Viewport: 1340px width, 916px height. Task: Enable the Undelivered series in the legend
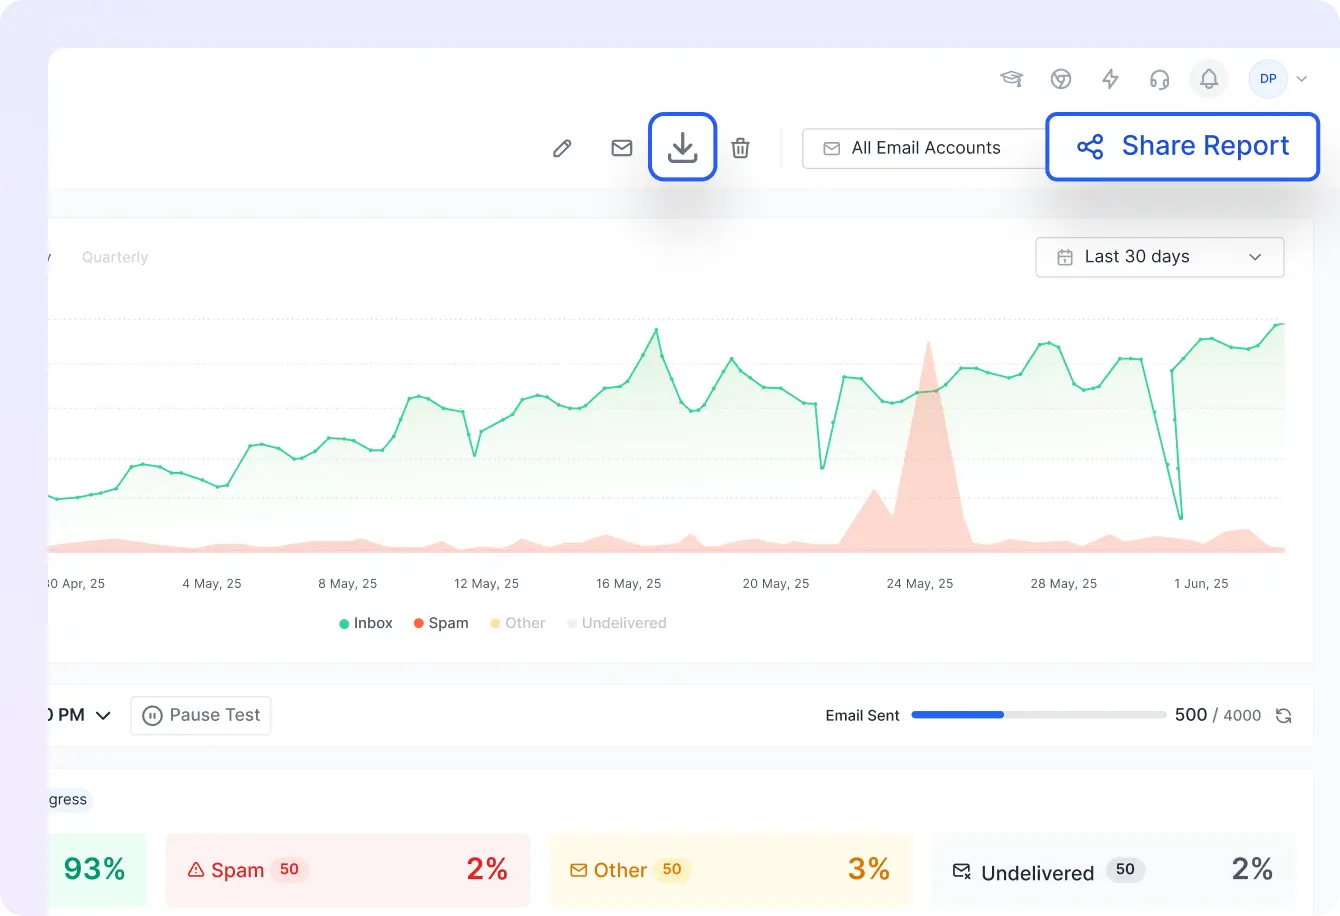click(617, 622)
